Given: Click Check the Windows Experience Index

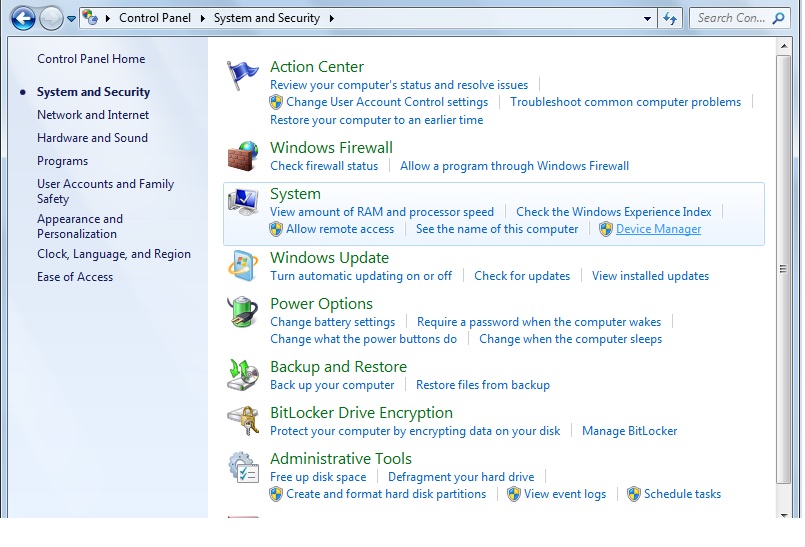Looking at the screenshot, I should coord(614,212).
